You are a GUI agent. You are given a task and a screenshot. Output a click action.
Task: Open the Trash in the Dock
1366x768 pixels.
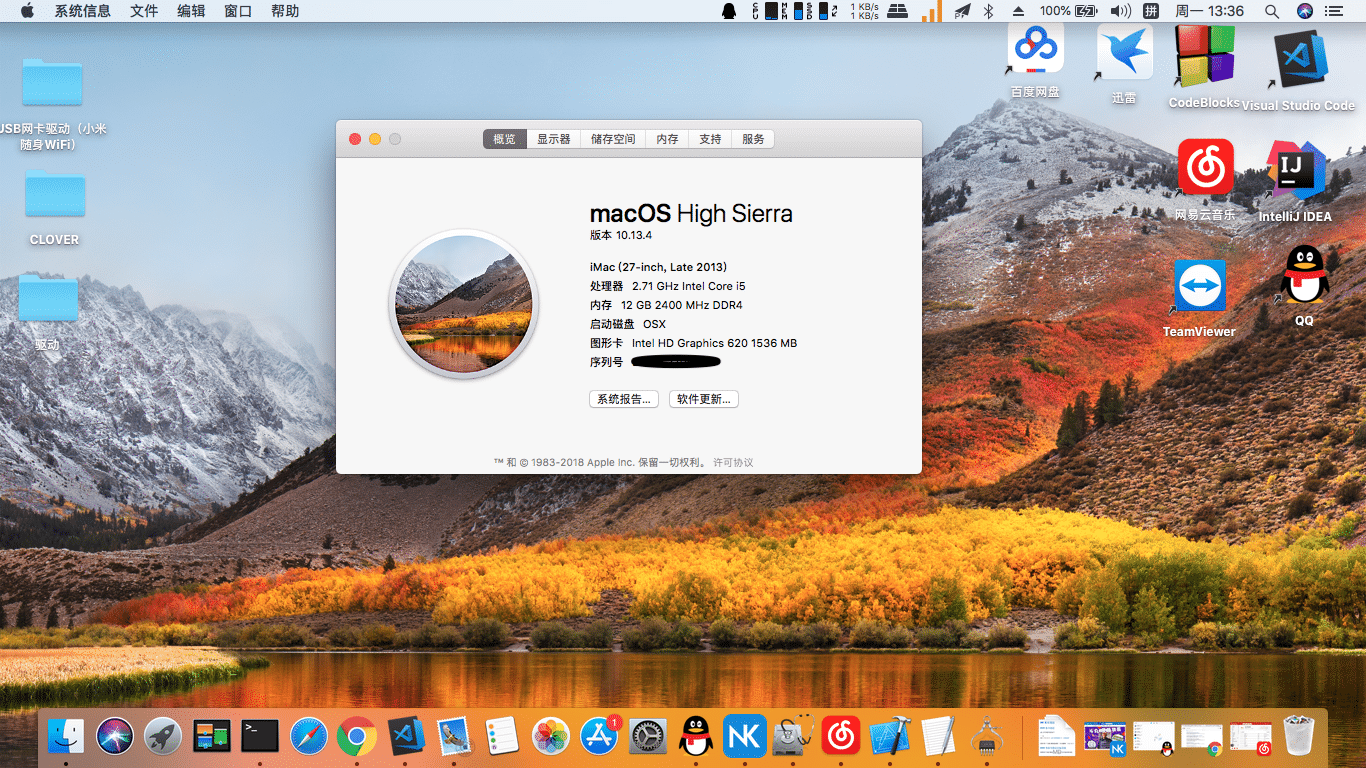(1300, 736)
